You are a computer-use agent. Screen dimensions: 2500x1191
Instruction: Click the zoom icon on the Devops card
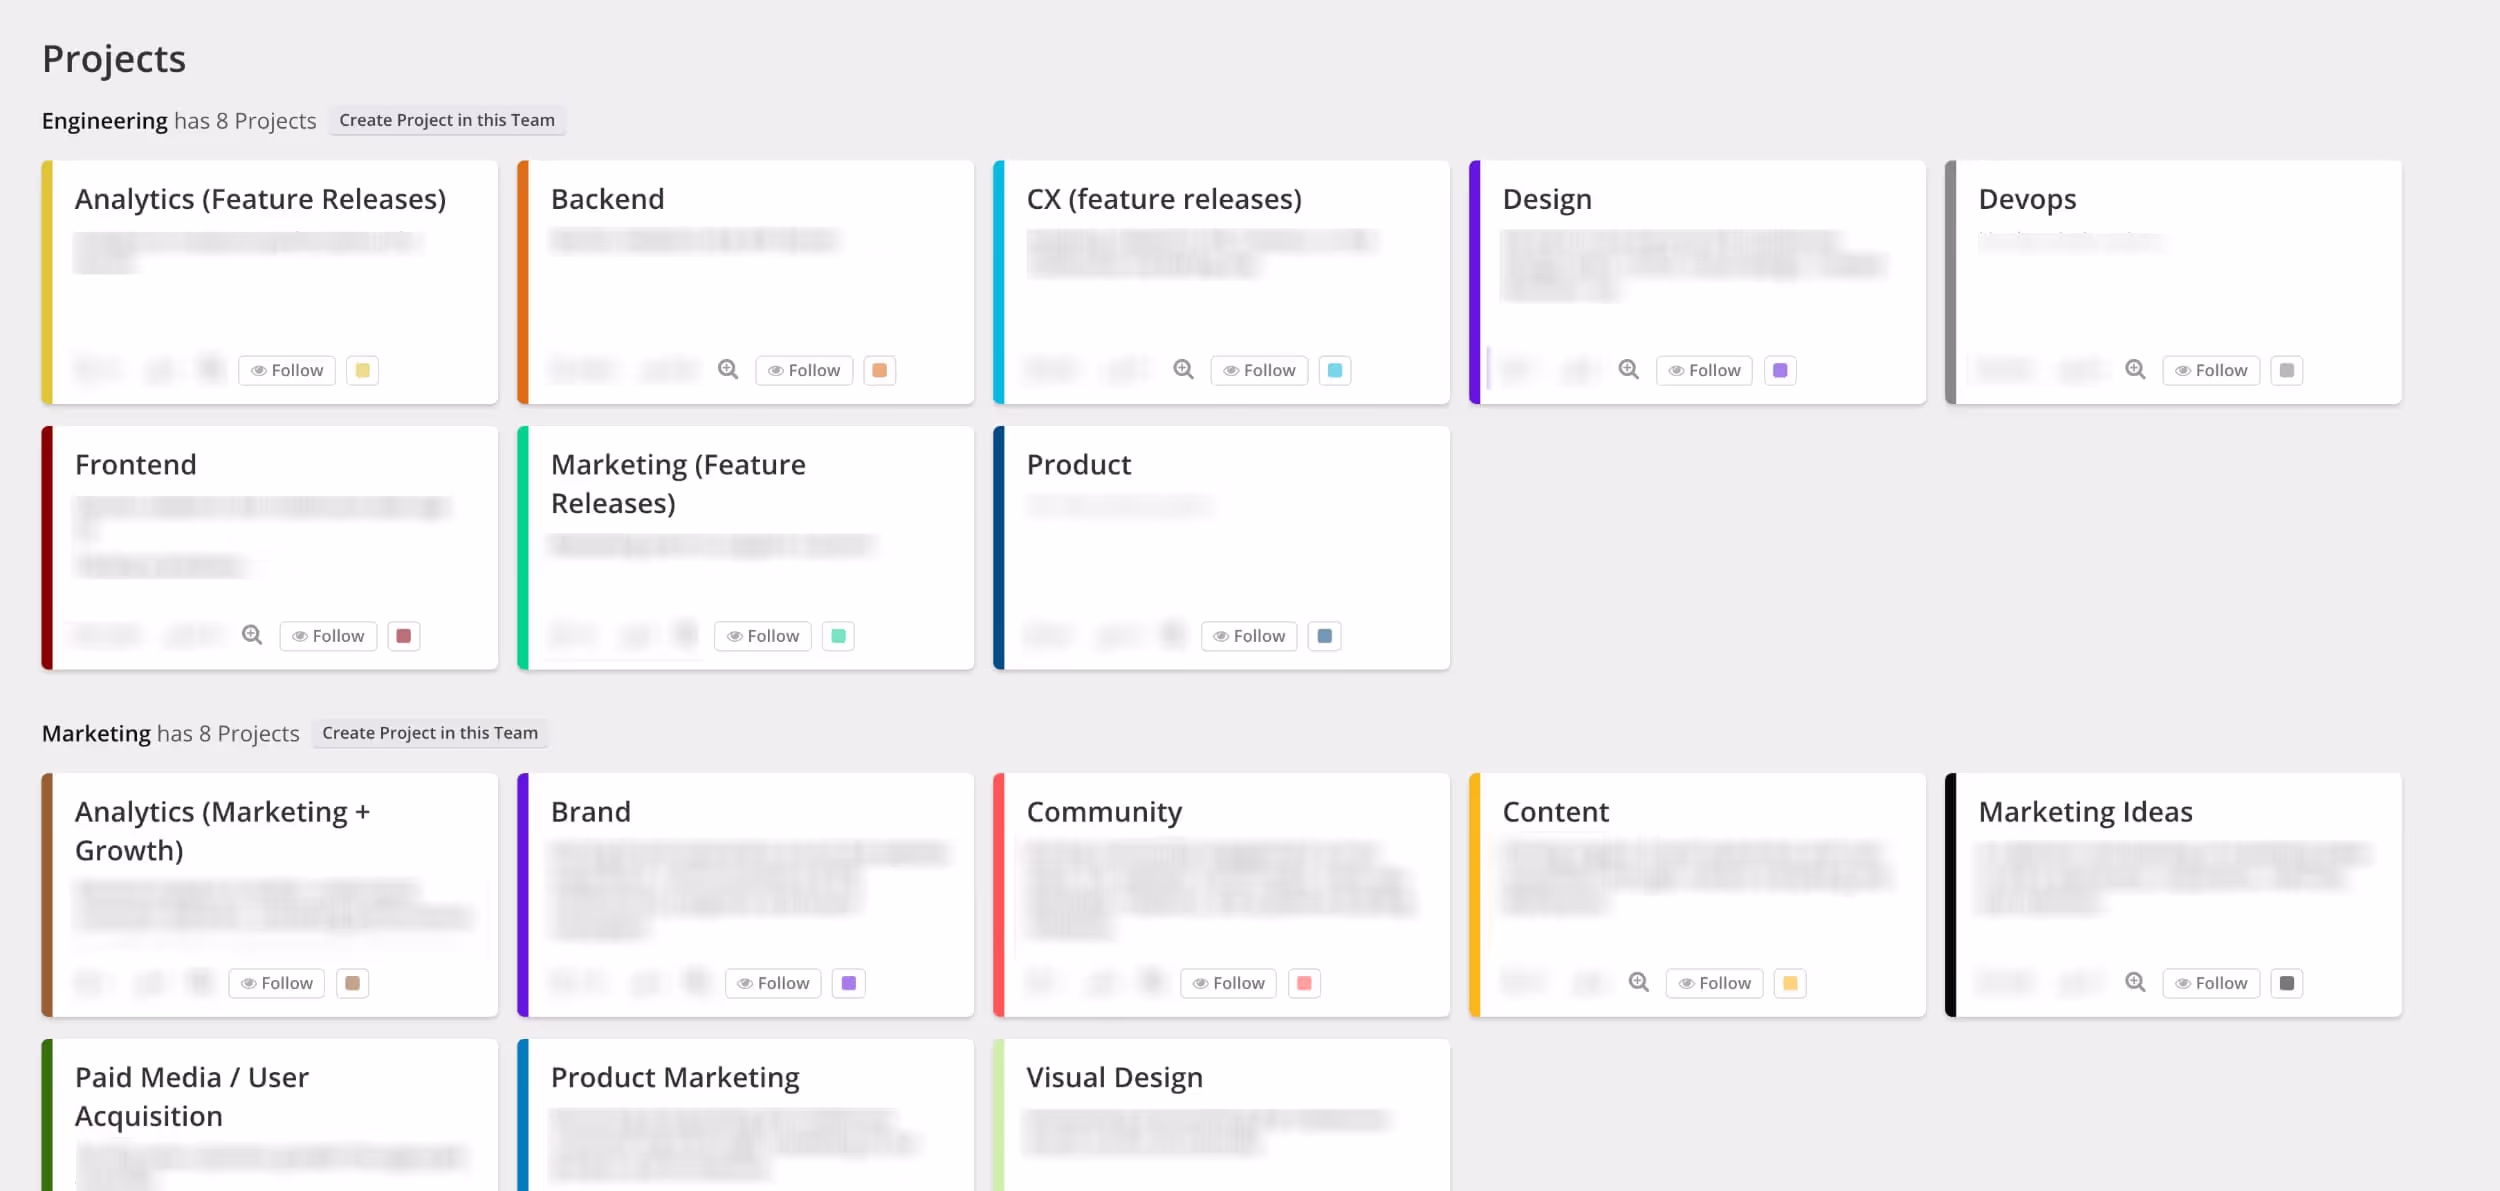[x=2135, y=370]
